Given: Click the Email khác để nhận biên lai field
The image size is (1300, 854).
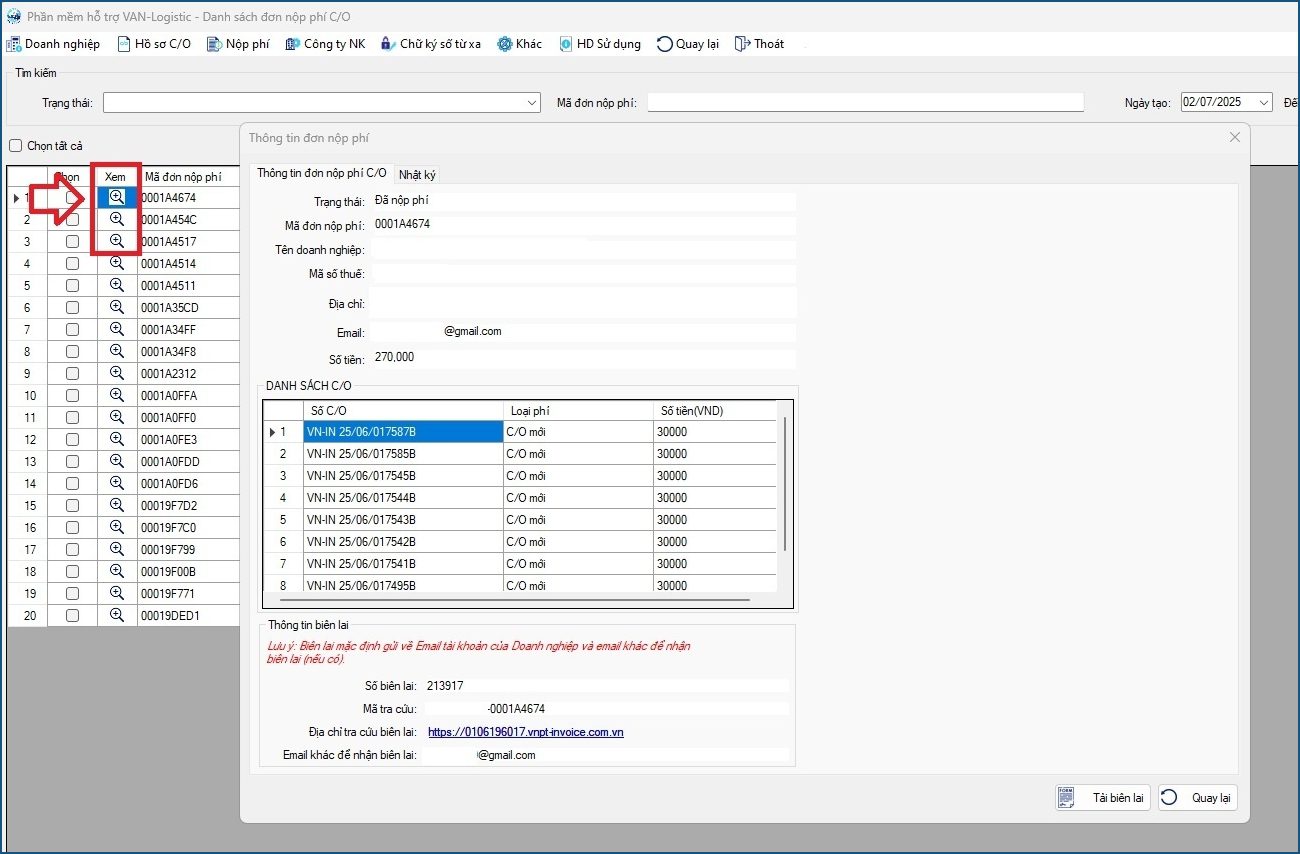Looking at the screenshot, I should [x=605, y=755].
